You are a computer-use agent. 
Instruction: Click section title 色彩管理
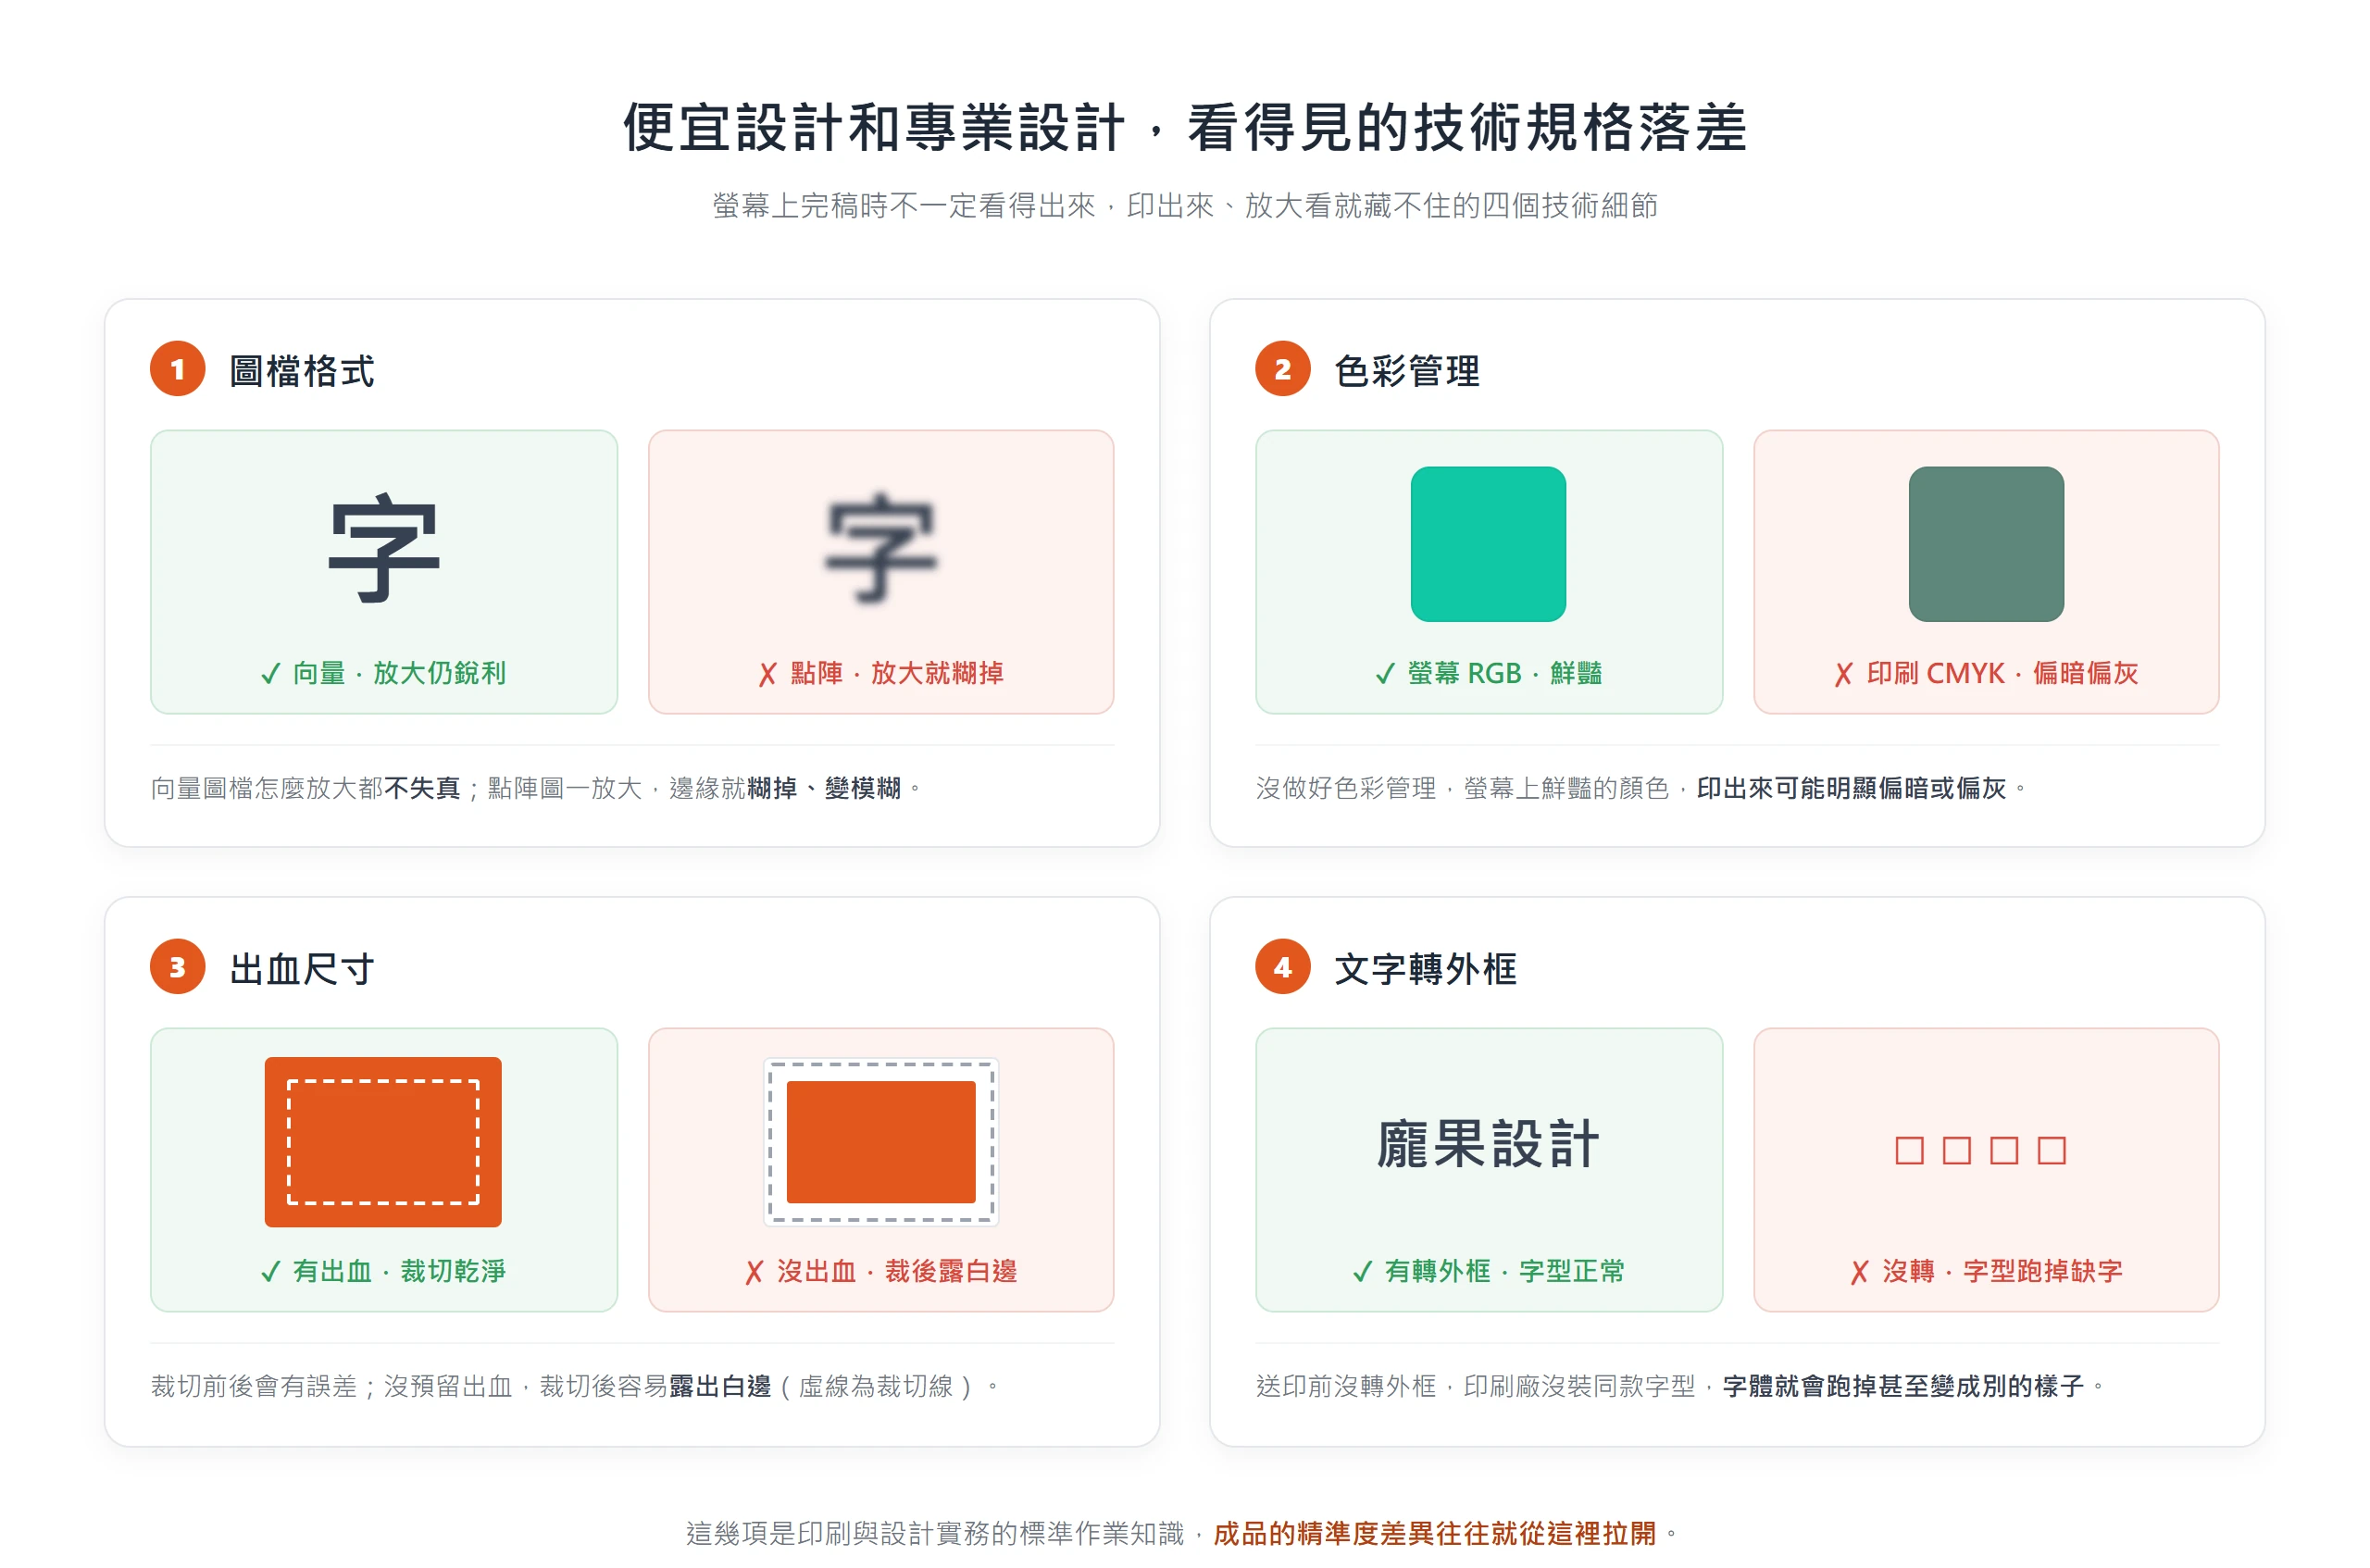point(1407,371)
